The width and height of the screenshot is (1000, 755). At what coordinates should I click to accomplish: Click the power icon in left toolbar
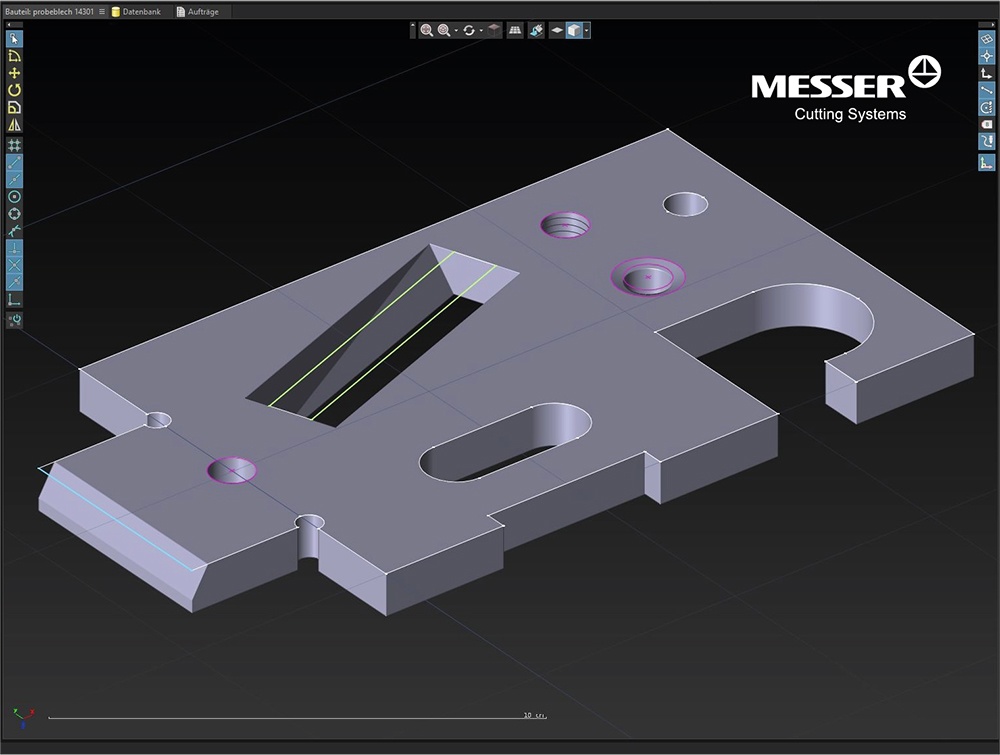tap(14, 320)
